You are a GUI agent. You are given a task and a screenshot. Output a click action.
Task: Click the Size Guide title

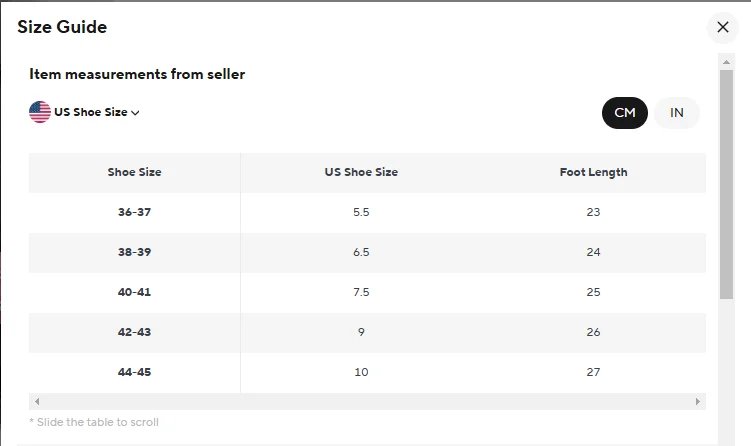click(x=62, y=27)
